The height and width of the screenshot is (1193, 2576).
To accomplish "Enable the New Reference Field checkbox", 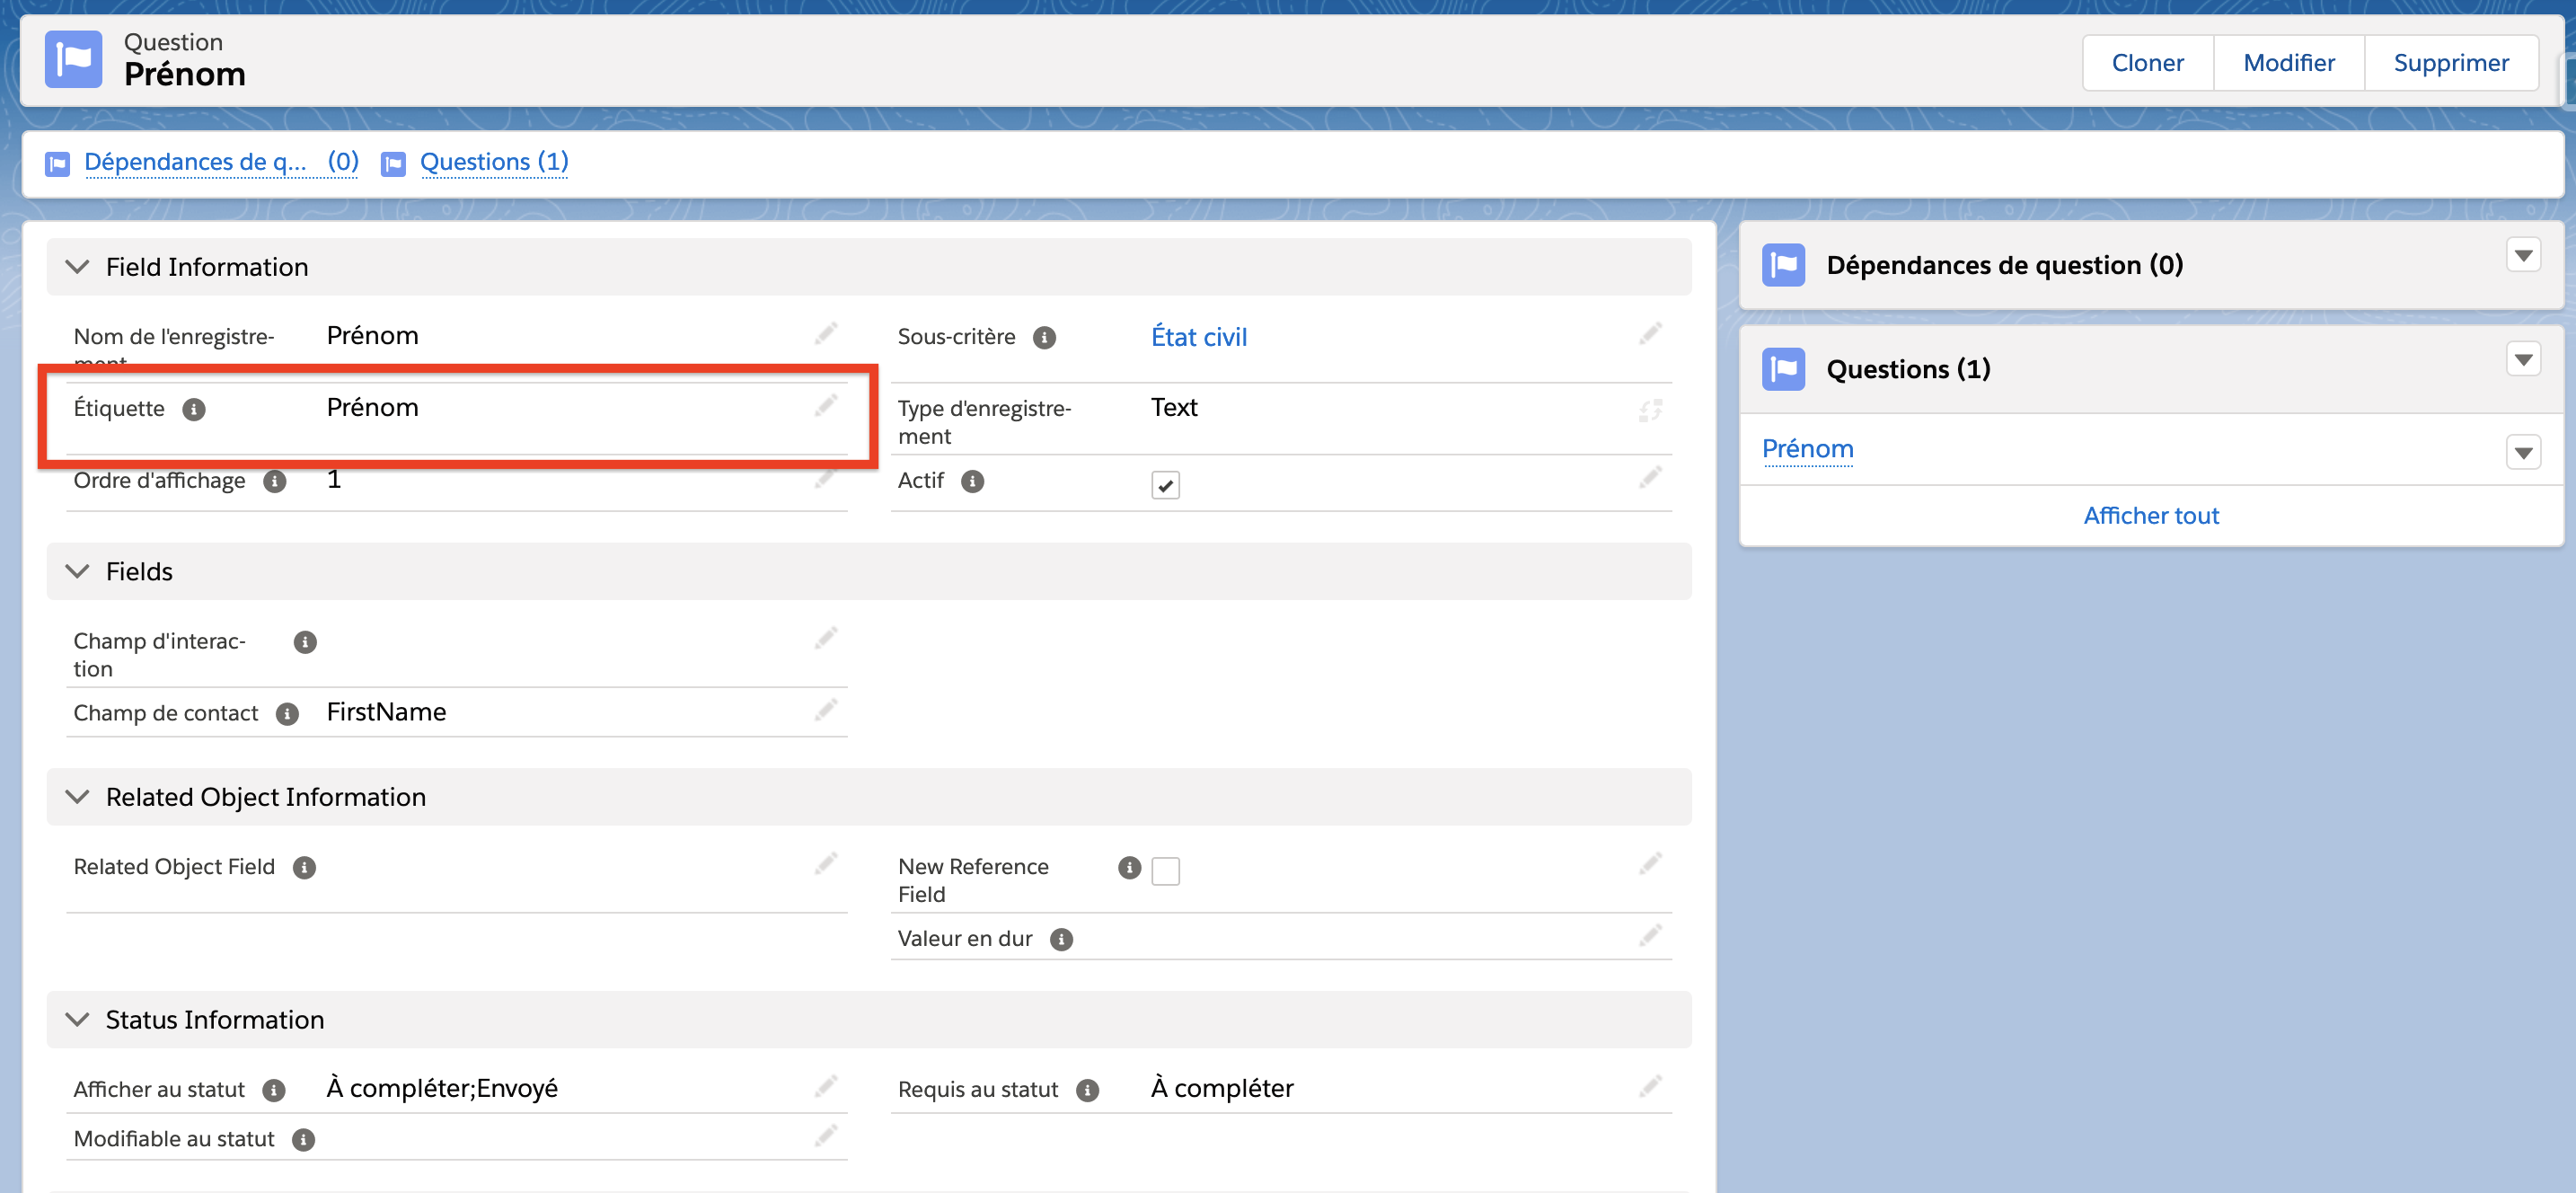I will tap(1165, 871).
